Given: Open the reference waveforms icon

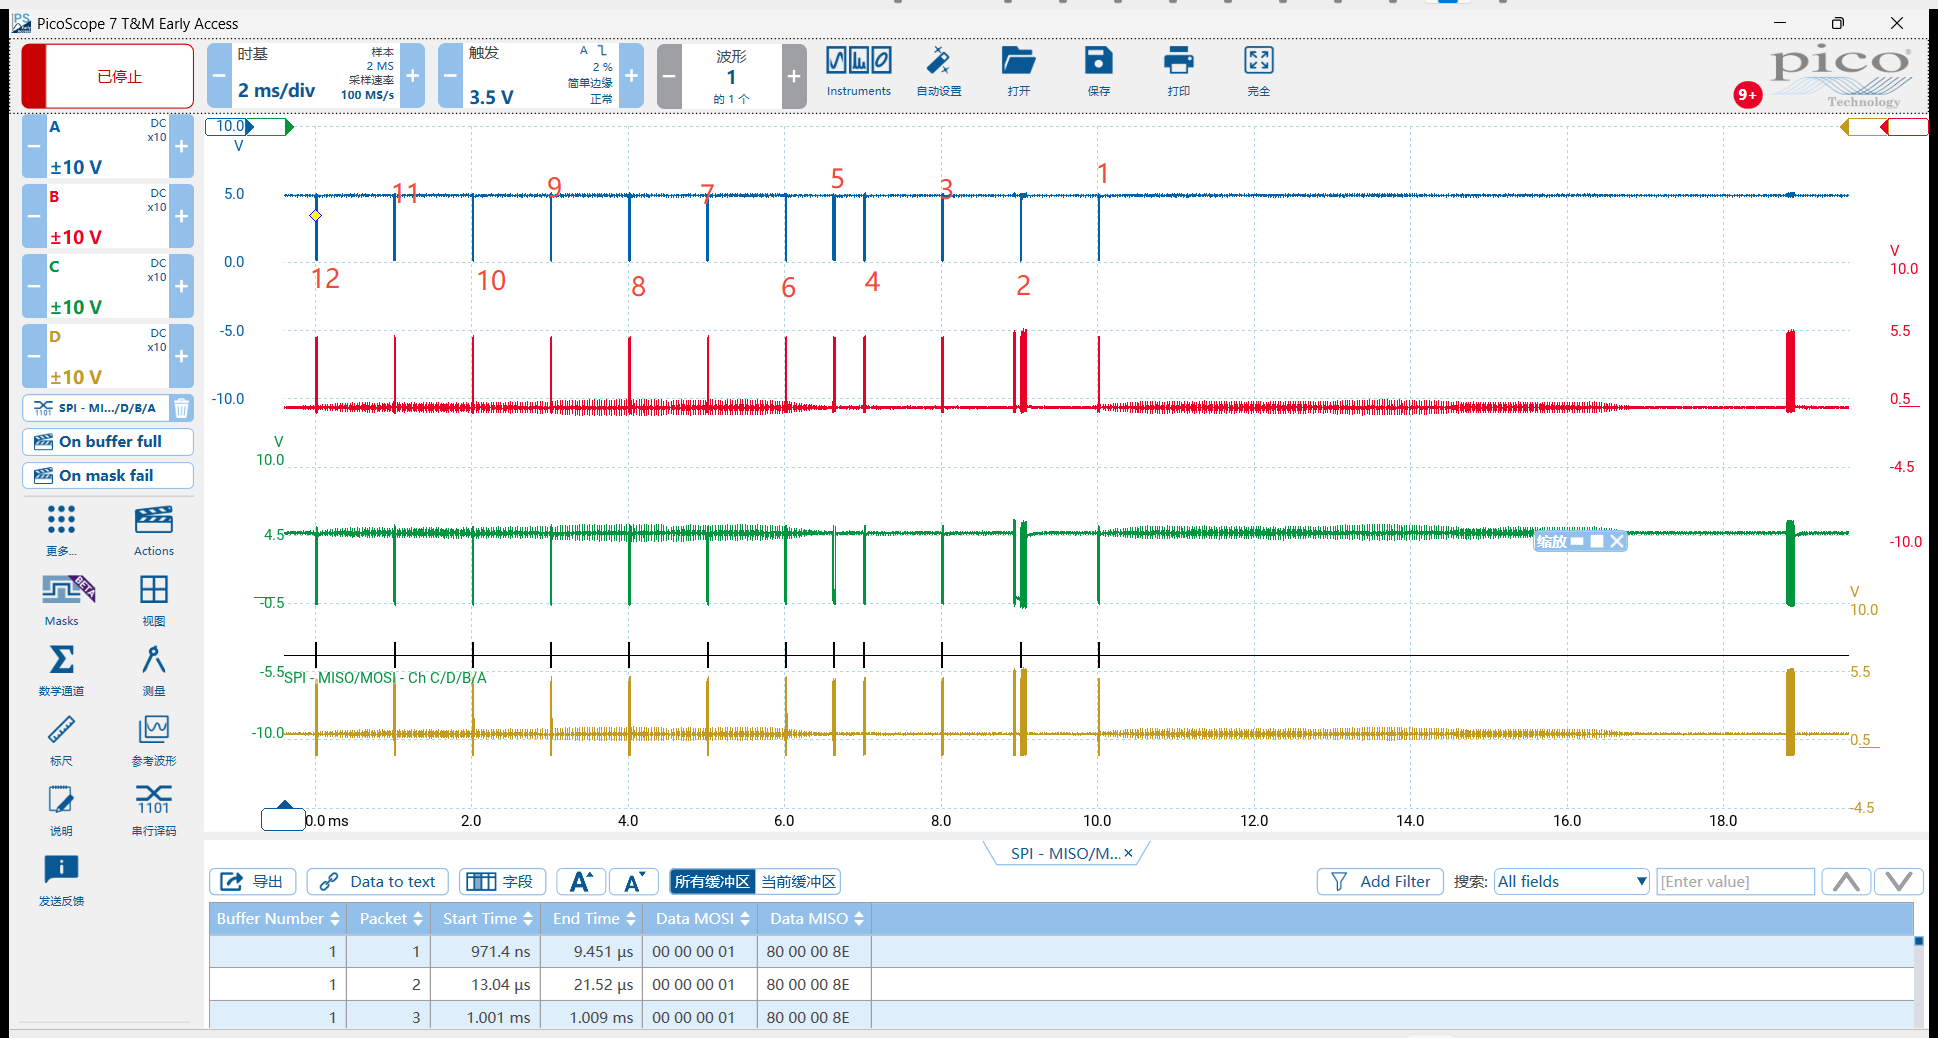Looking at the screenshot, I should pyautogui.click(x=153, y=730).
